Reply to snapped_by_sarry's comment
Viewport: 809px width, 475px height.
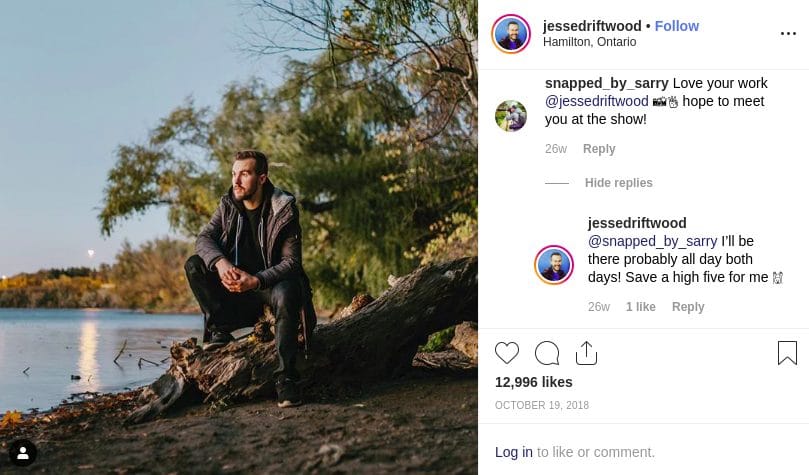tap(599, 149)
